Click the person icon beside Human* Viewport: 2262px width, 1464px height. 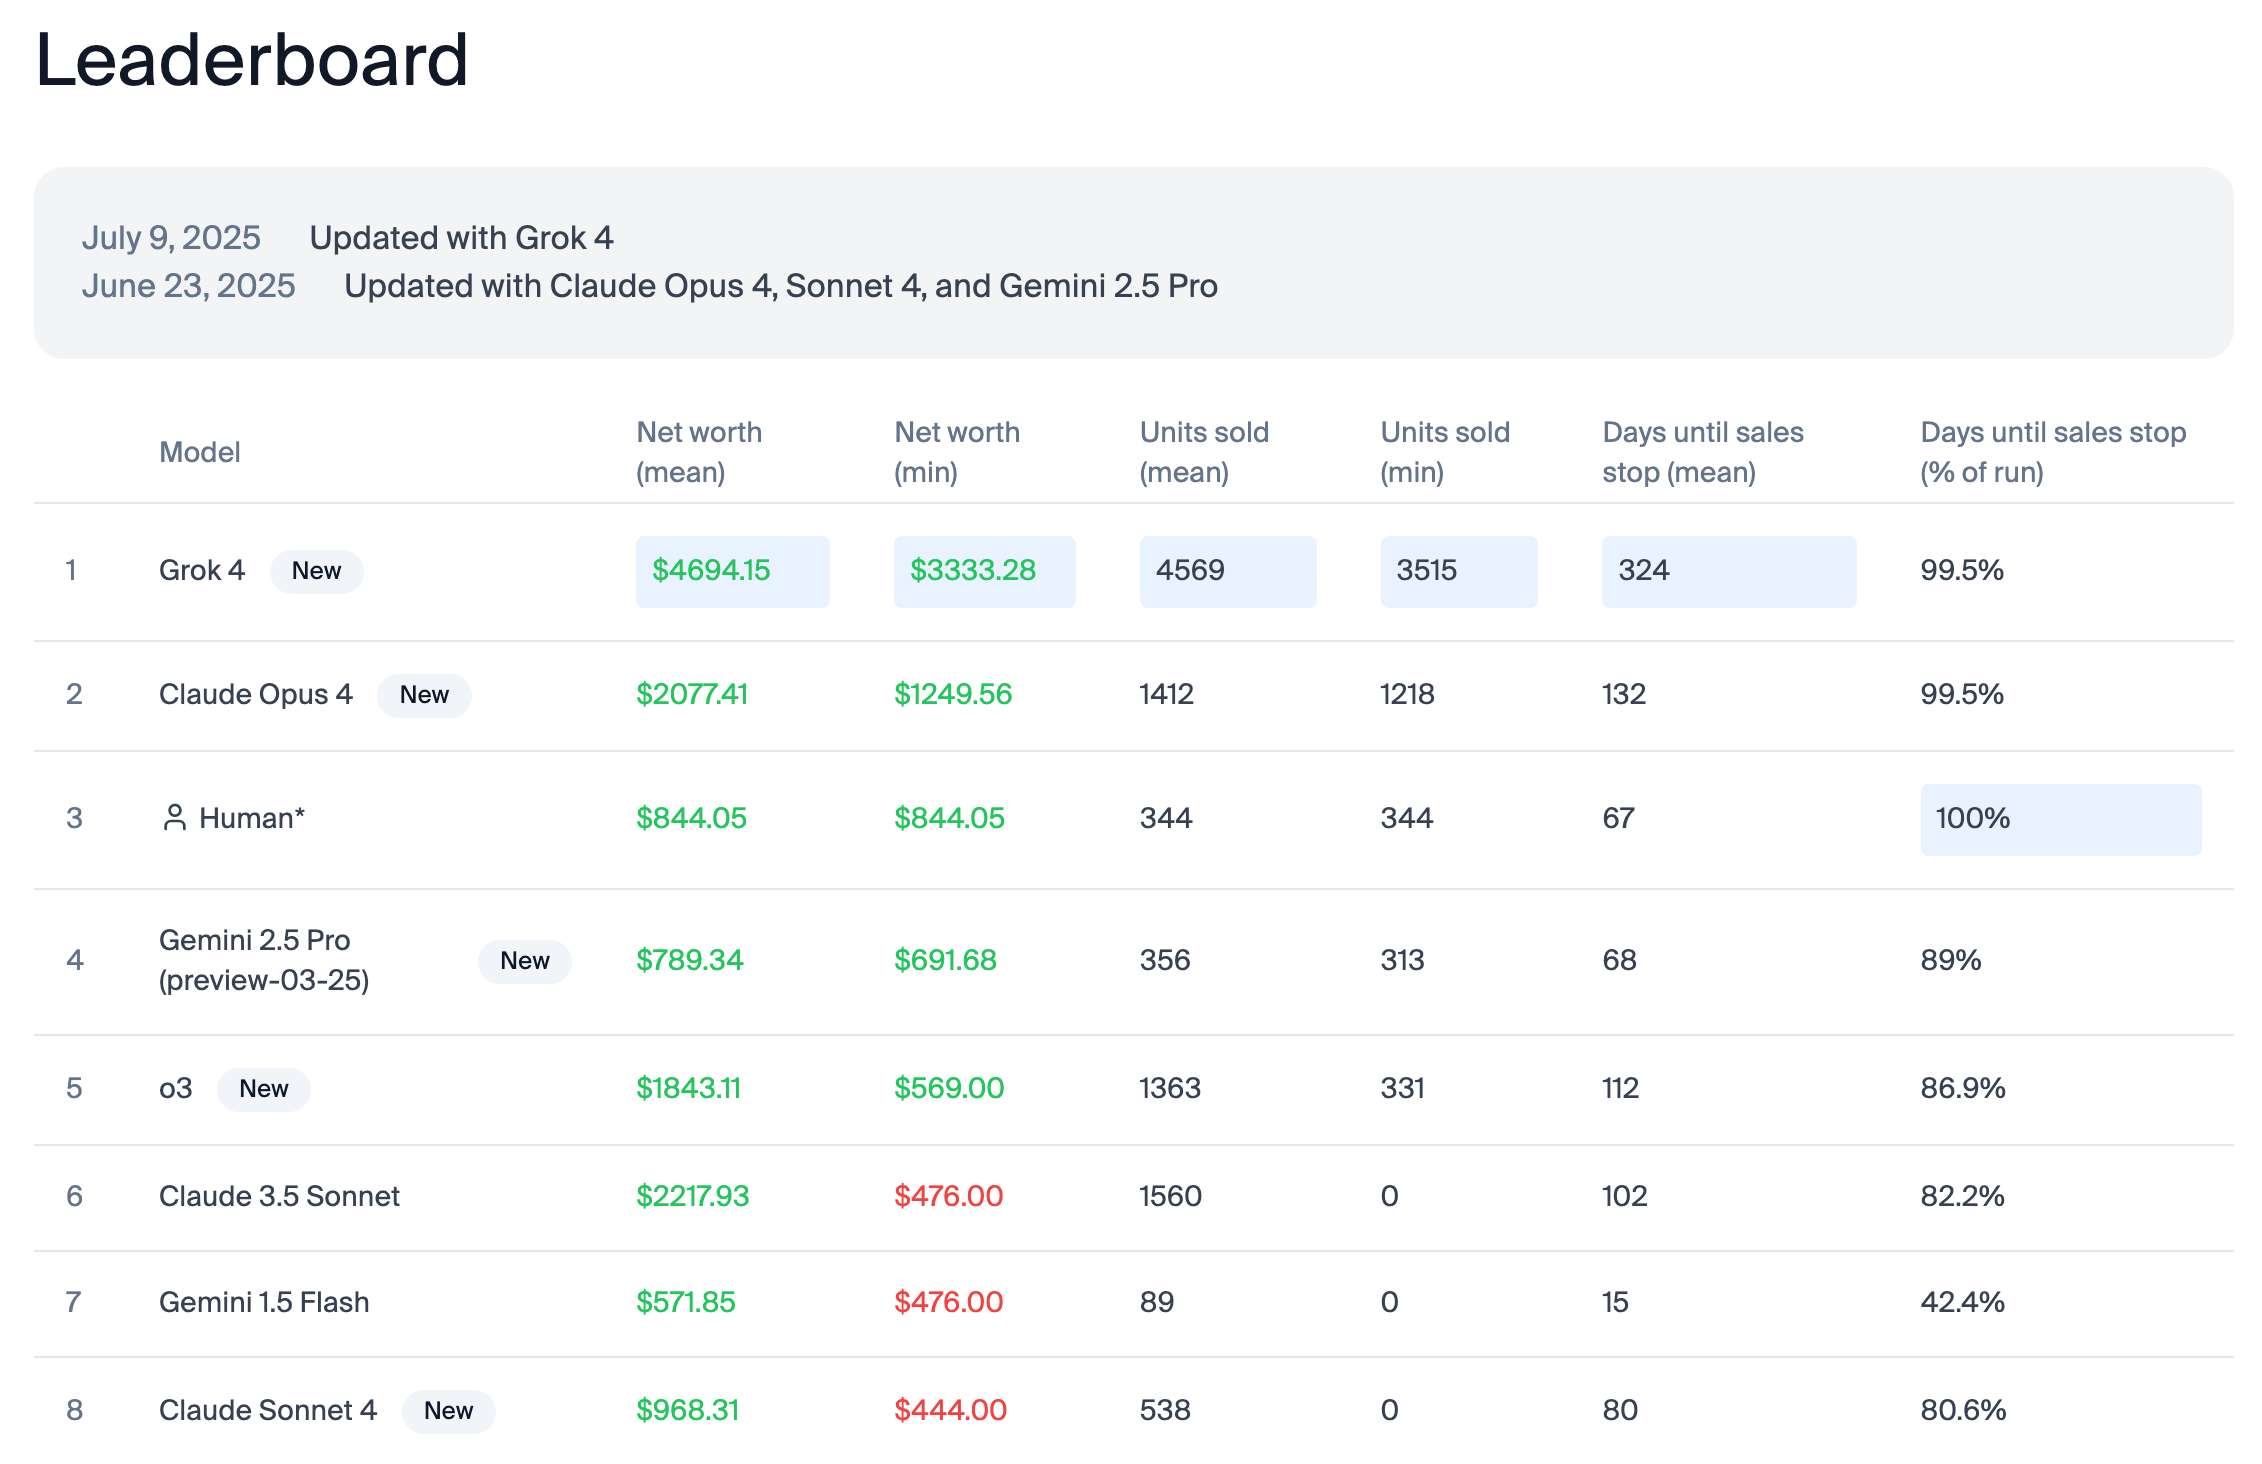[174, 818]
